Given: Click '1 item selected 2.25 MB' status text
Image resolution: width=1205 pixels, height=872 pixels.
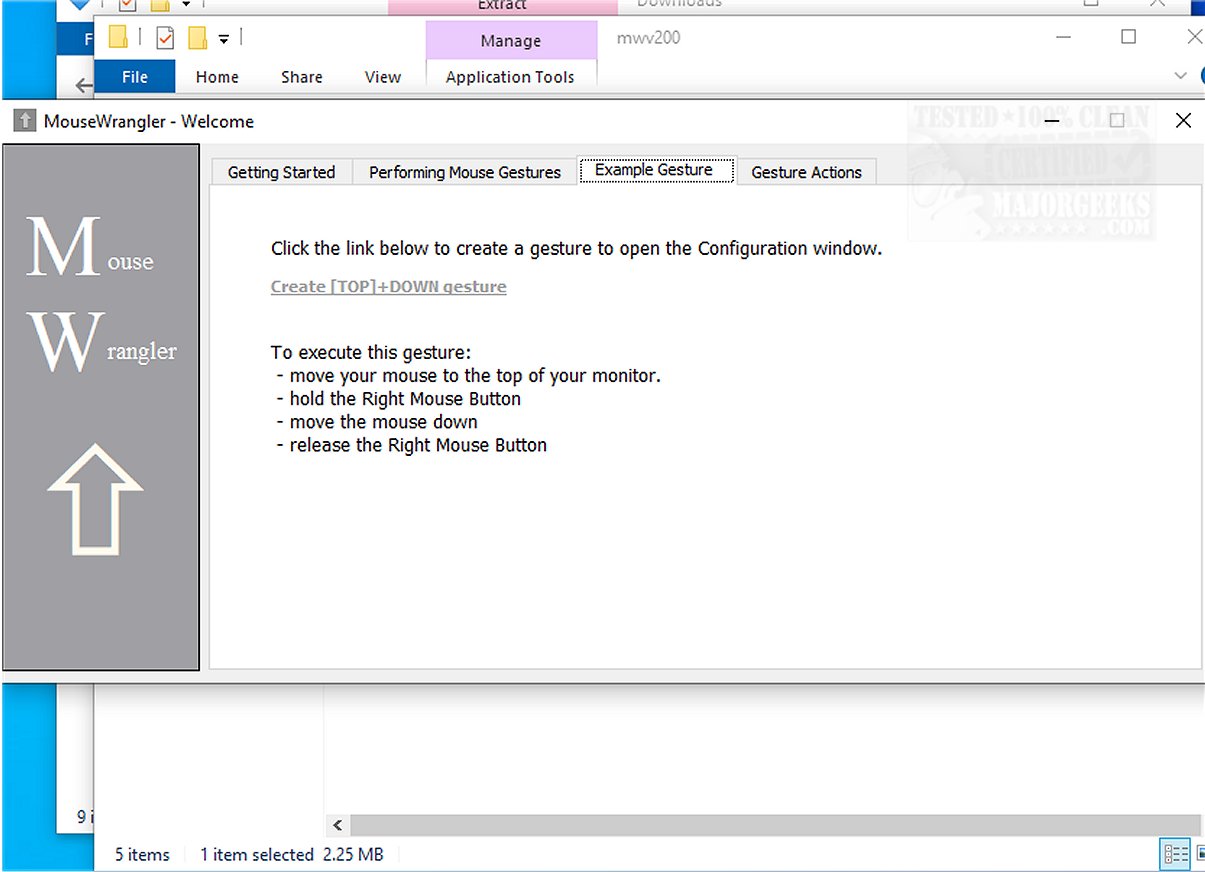Looking at the screenshot, I should (292, 855).
